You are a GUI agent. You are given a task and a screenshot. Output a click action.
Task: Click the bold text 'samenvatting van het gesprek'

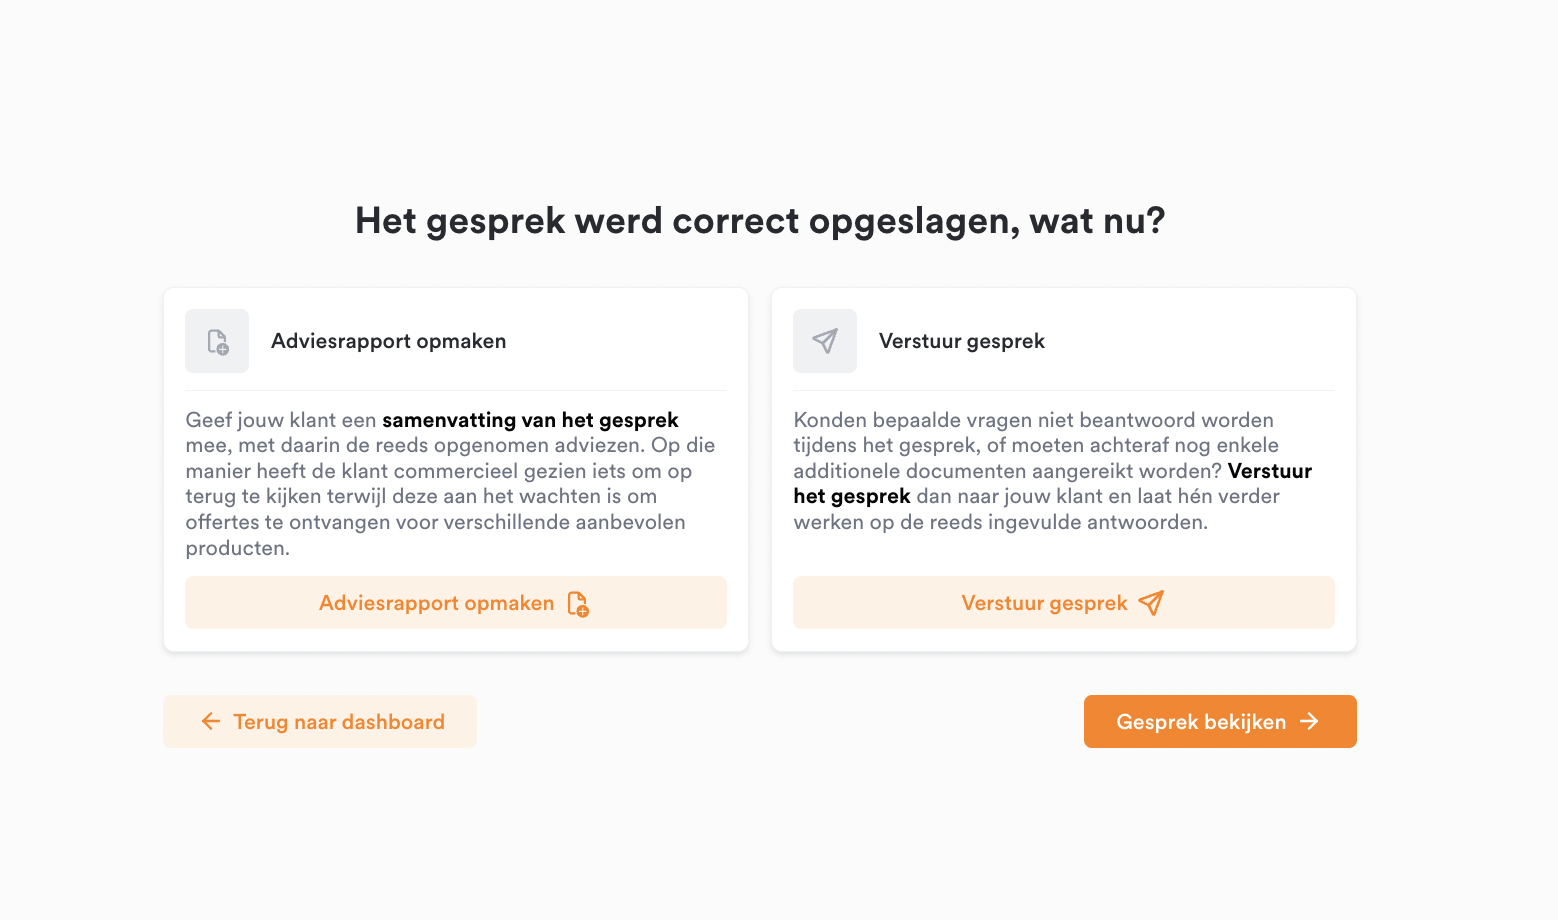pyautogui.click(x=530, y=420)
